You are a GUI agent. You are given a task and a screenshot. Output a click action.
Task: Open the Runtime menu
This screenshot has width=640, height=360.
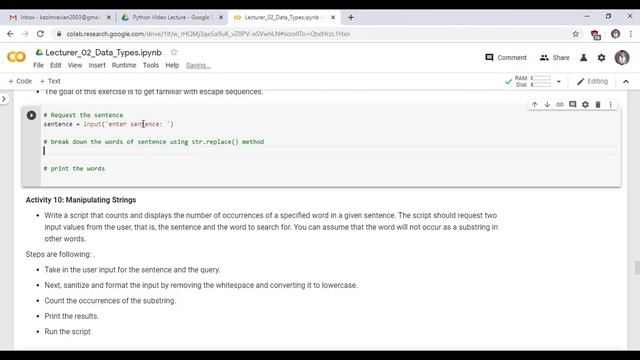click(124, 65)
